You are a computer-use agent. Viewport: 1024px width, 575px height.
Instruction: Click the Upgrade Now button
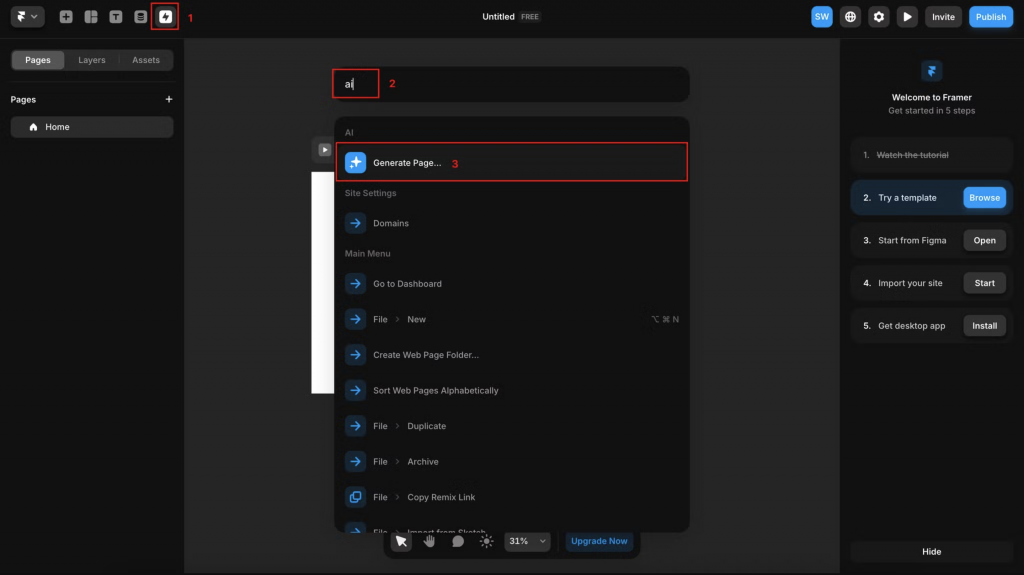tap(599, 541)
